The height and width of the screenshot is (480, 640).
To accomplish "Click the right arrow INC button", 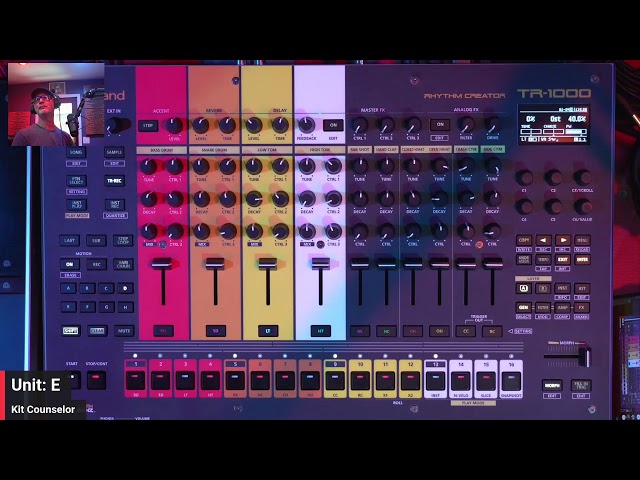I will (563, 240).
